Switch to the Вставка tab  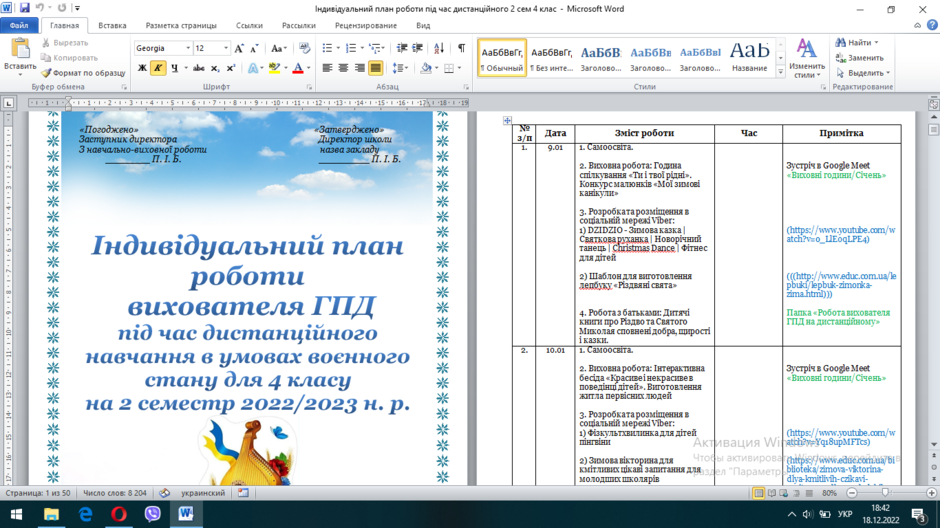[112, 25]
